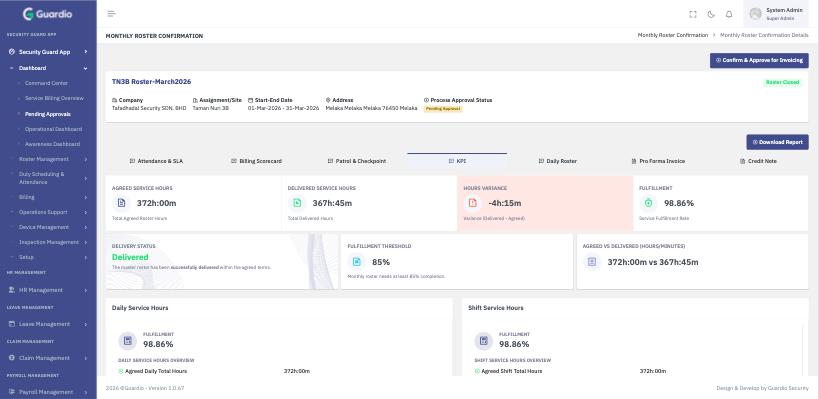
Task: Go to Command Center
Action: point(46,83)
